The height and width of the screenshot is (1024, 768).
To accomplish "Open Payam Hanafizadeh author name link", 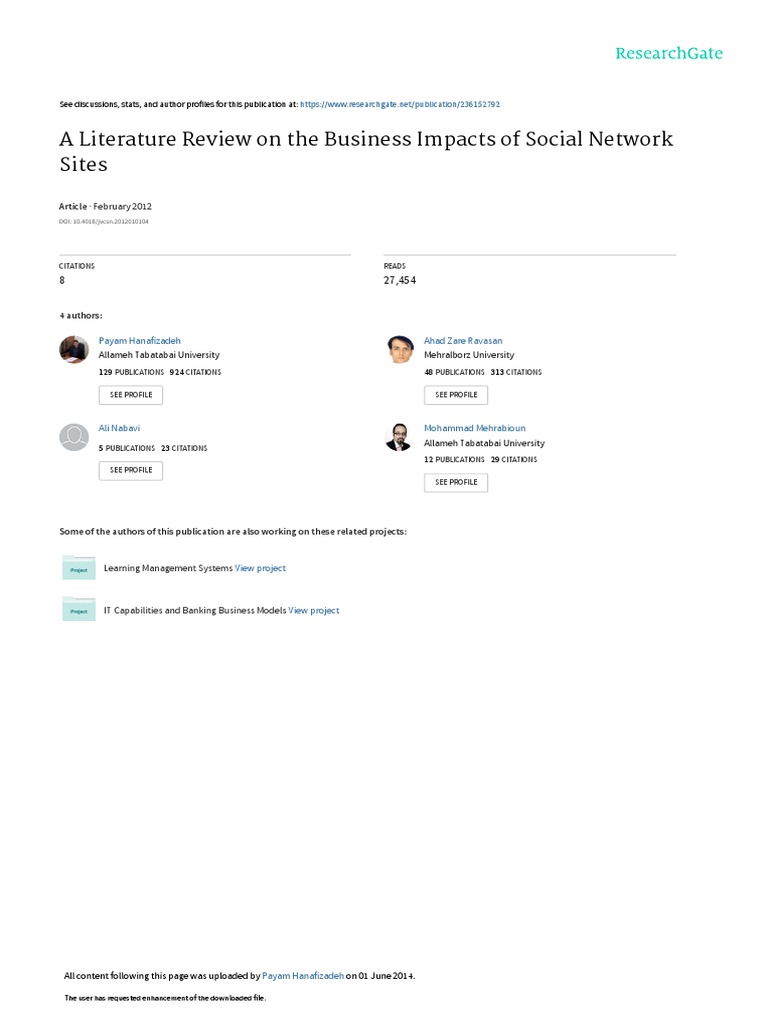I will coord(139,341).
